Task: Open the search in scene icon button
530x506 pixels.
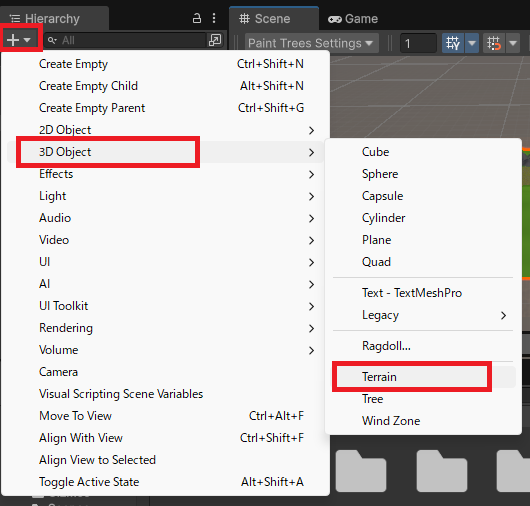Action: point(215,40)
